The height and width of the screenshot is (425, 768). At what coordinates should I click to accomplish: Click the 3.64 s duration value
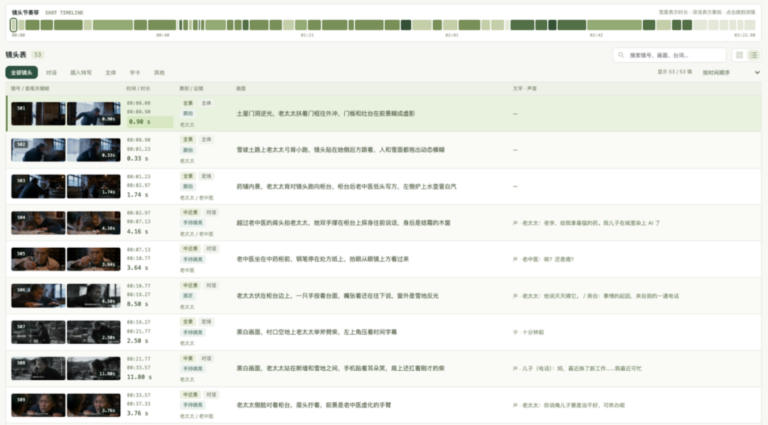138,268
